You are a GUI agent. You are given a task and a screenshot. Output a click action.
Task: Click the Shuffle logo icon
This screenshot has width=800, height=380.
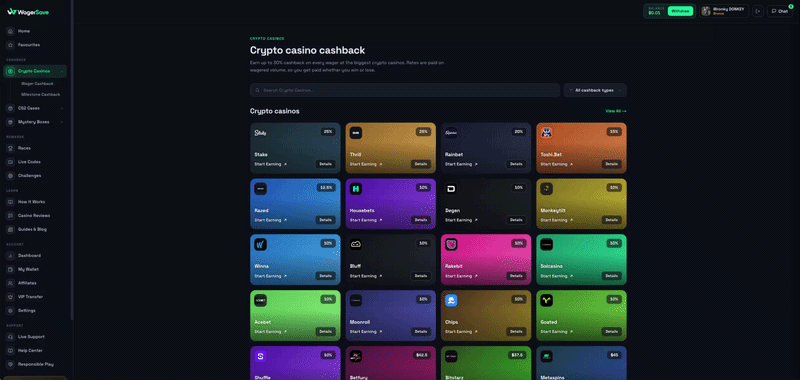pyautogui.click(x=260, y=356)
